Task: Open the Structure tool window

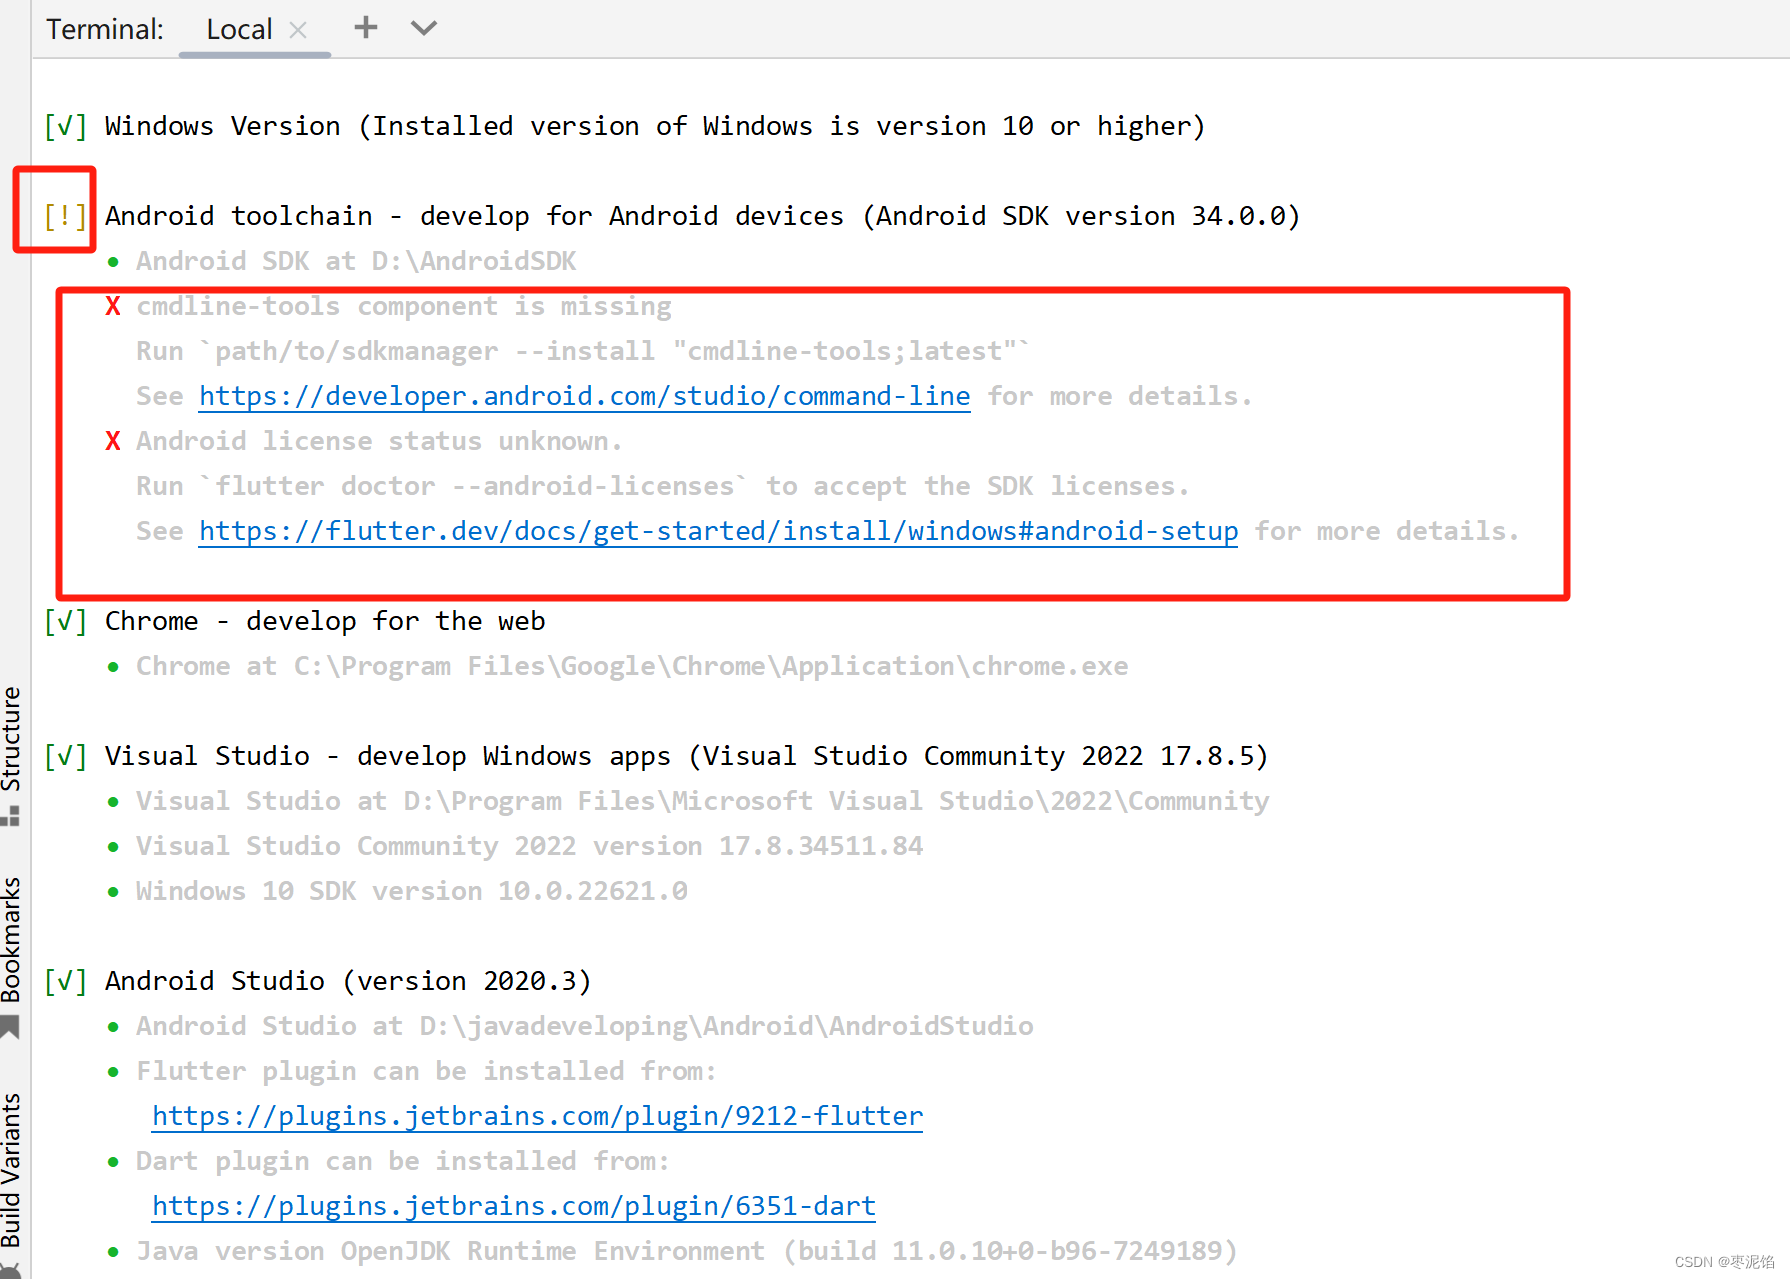Action: (x=11, y=738)
